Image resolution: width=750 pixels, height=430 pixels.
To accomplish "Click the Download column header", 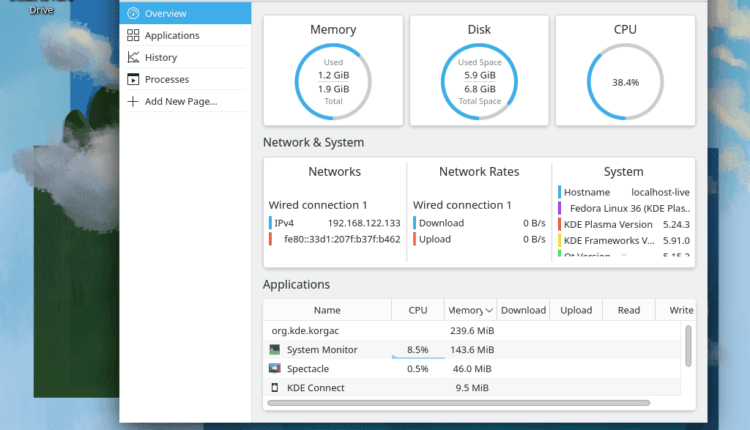I will 523,311.
